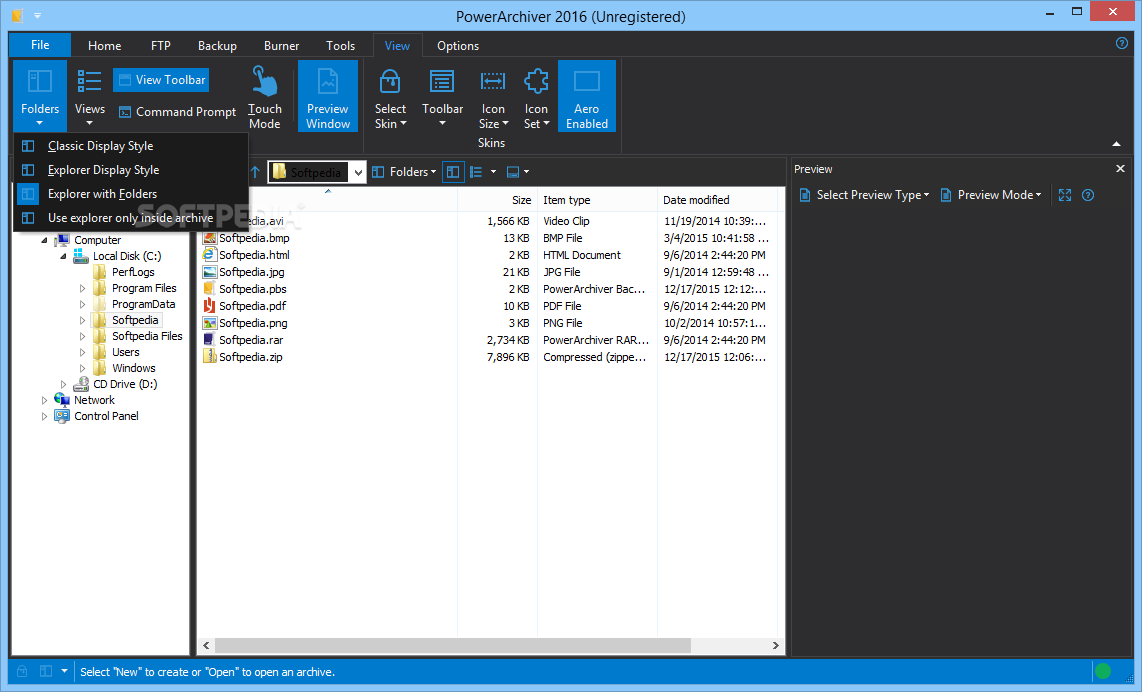Select the Control Panel tree item
Screen dimensions: 1142x692
pyautogui.click(x=106, y=416)
